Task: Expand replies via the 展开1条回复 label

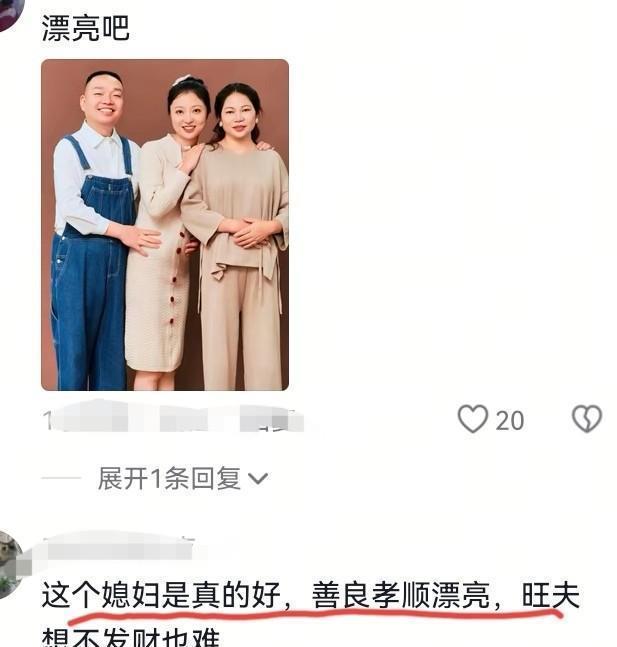Action: click(x=169, y=479)
